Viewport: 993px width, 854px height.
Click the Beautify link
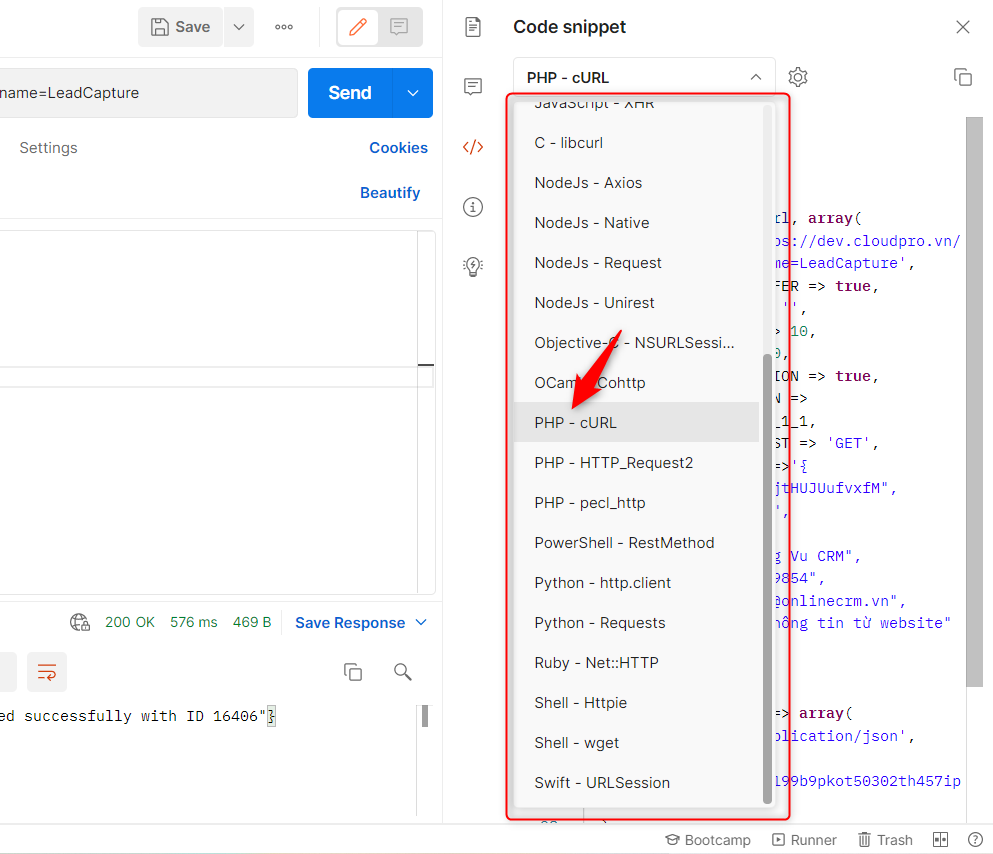pos(390,193)
